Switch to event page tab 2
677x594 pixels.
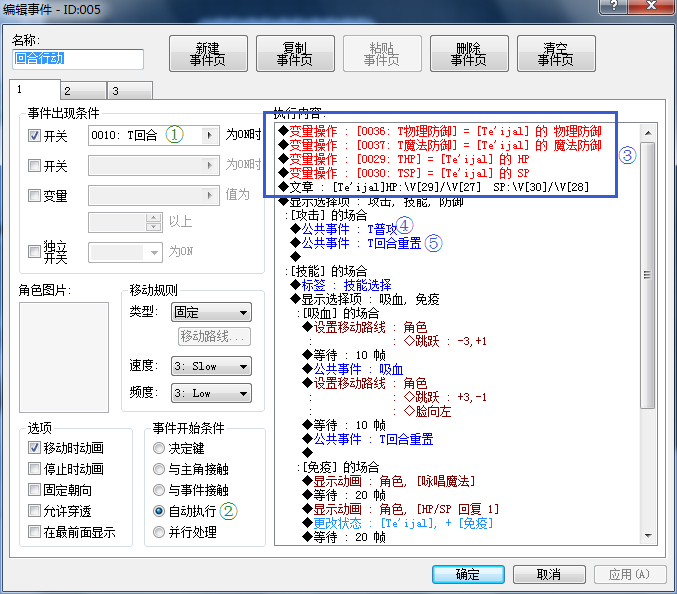point(83,91)
